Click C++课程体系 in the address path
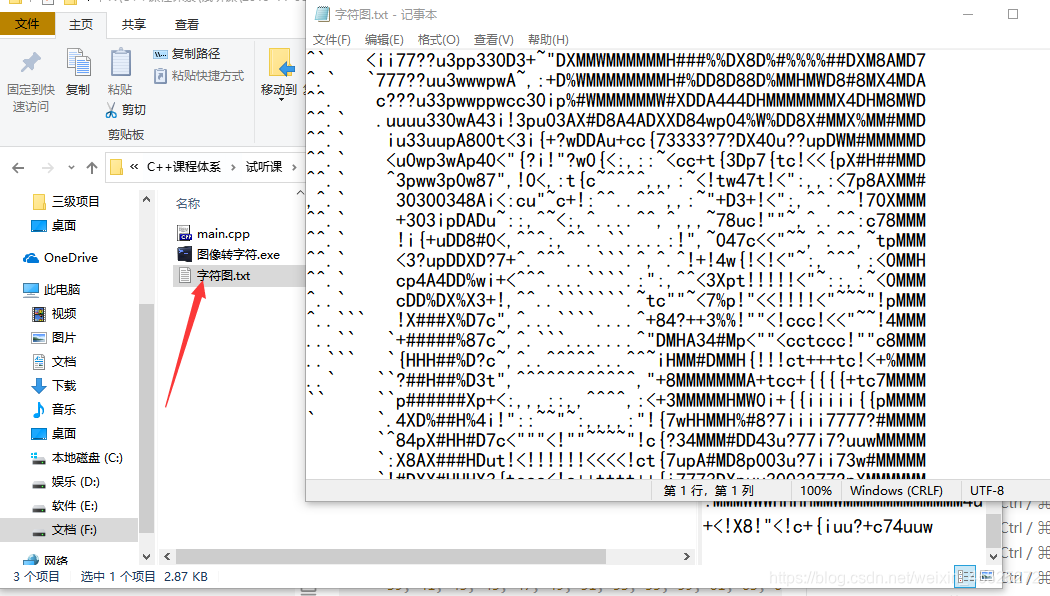 [183, 167]
